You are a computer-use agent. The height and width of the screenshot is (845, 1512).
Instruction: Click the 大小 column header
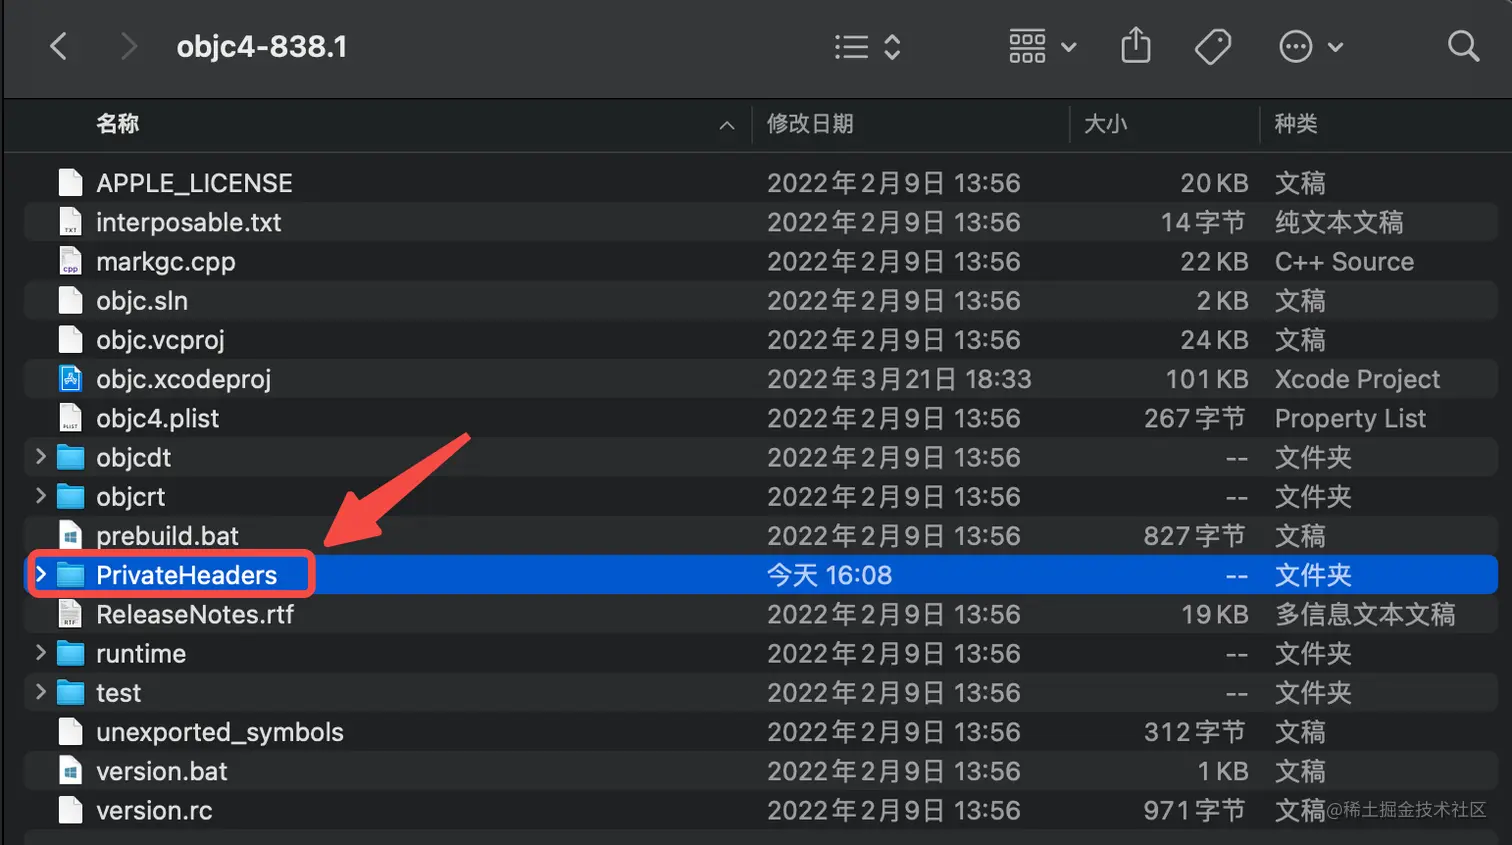tap(1106, 124)
